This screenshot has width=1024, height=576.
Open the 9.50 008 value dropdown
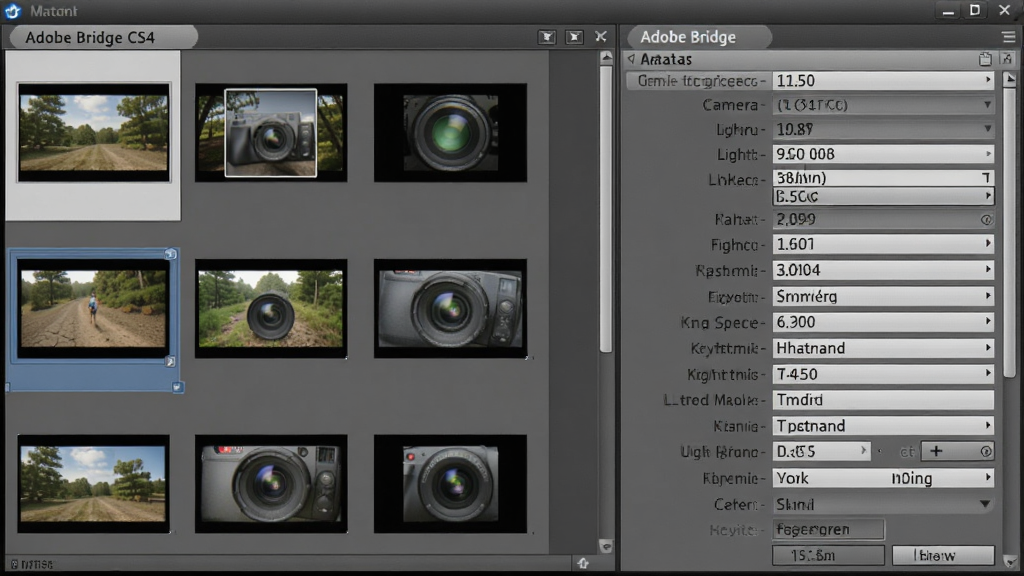point(883,154)
